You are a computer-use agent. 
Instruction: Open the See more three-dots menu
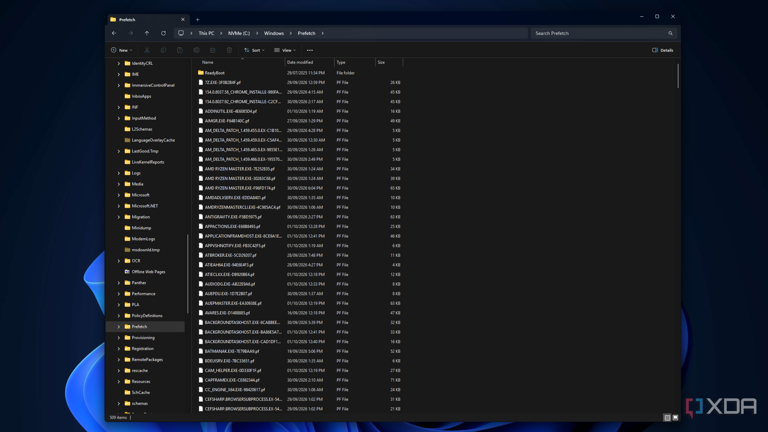pyautogui.click(x=310, y=50)
